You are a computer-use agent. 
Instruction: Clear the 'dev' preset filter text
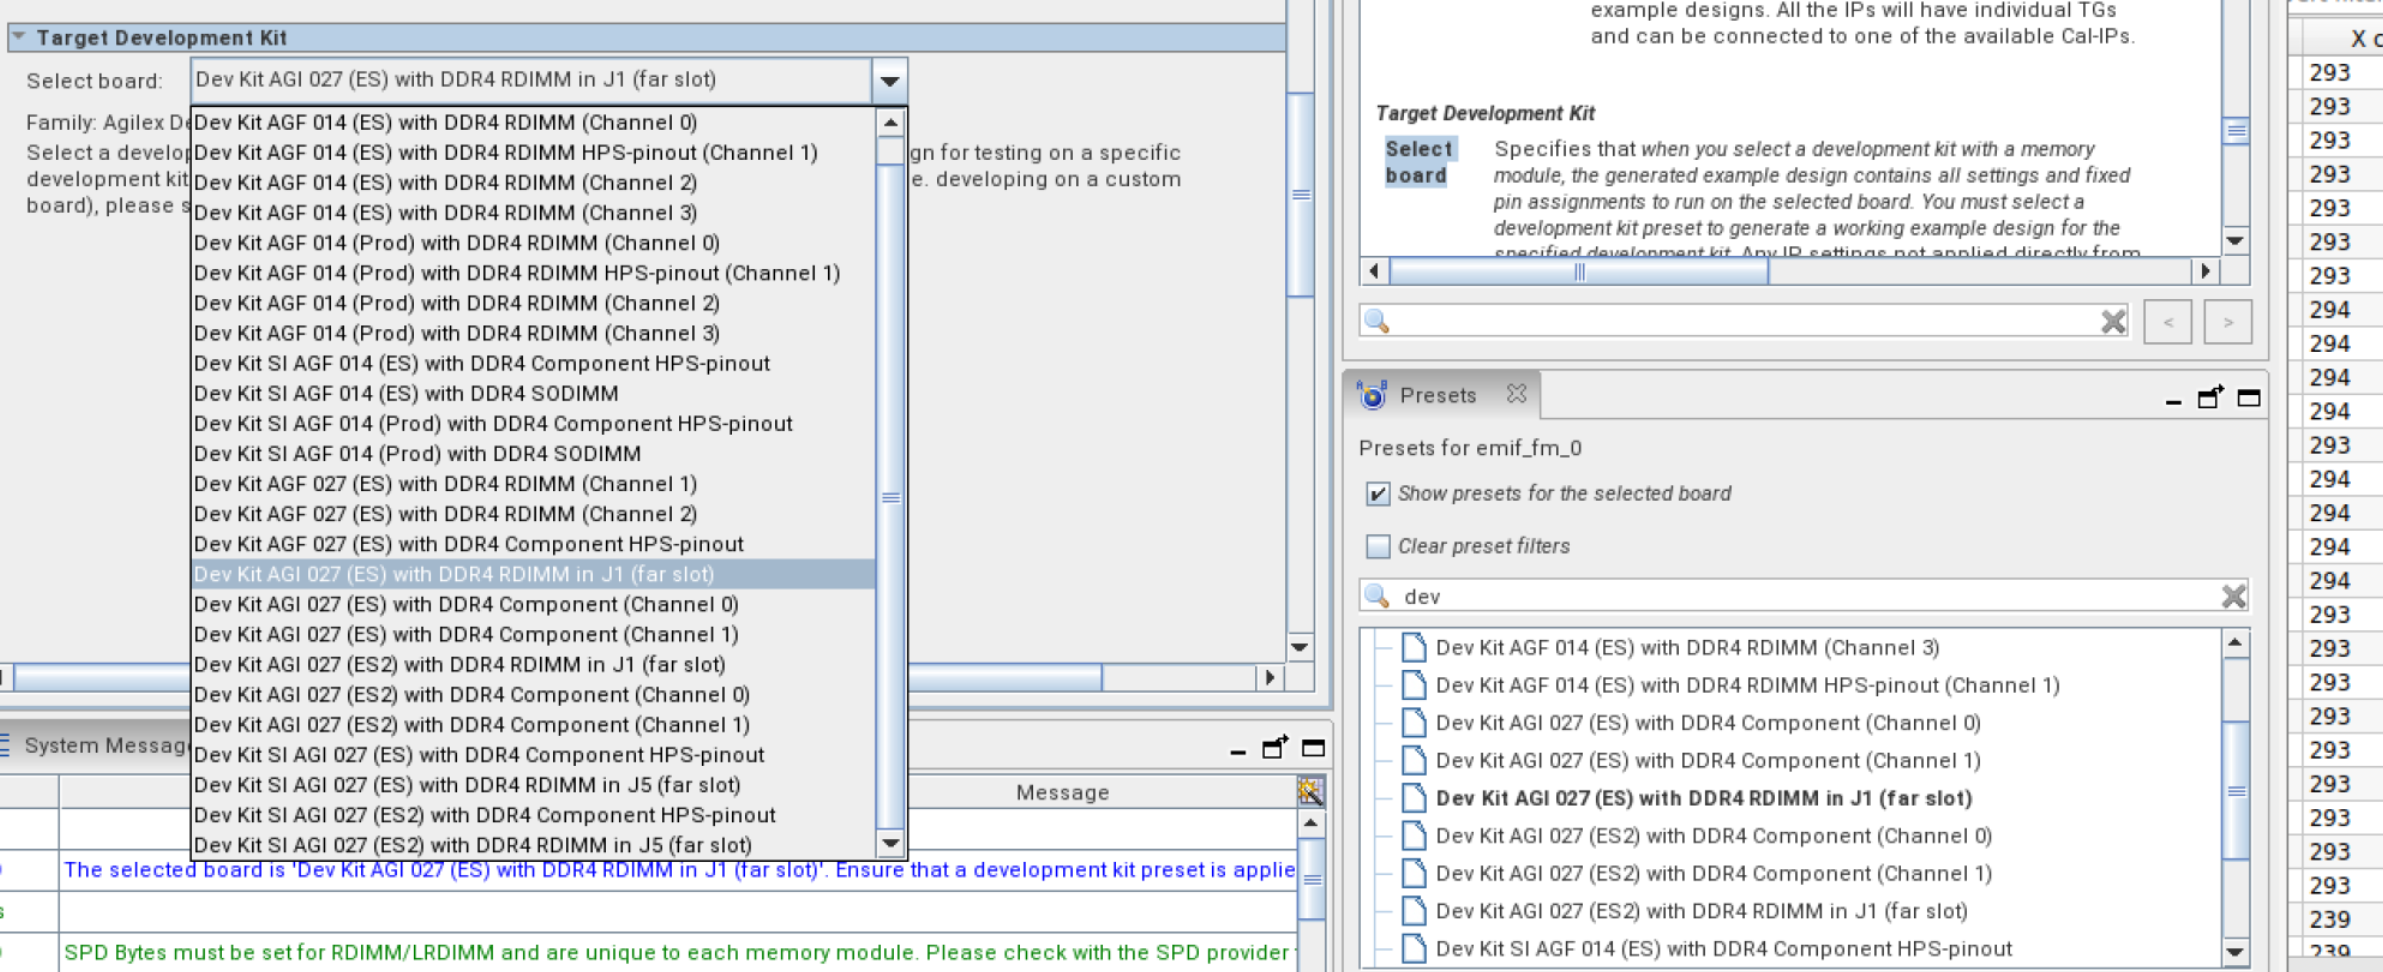[x=2233, y=596]
